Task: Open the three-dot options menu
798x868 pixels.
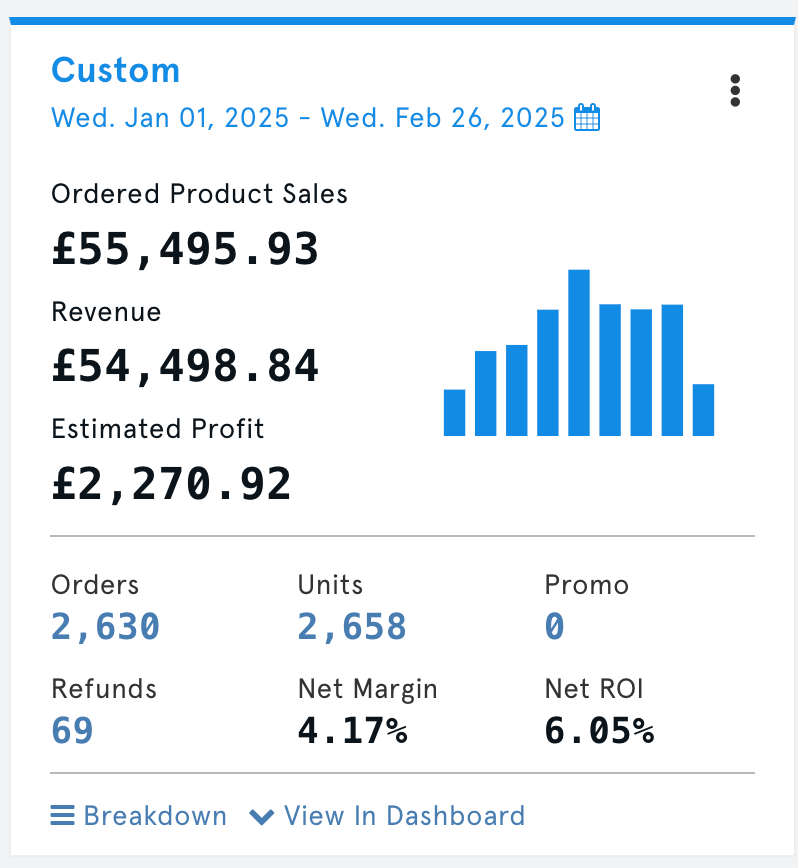Action: 735,91
